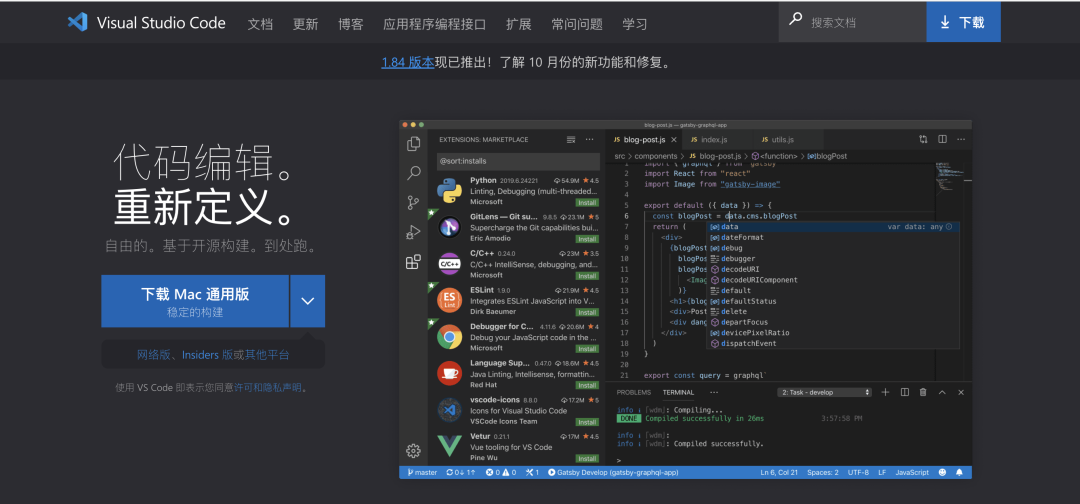1080x504 pixels.
Task: Click the @sort:installs extension search box
Action: (518, 161)
